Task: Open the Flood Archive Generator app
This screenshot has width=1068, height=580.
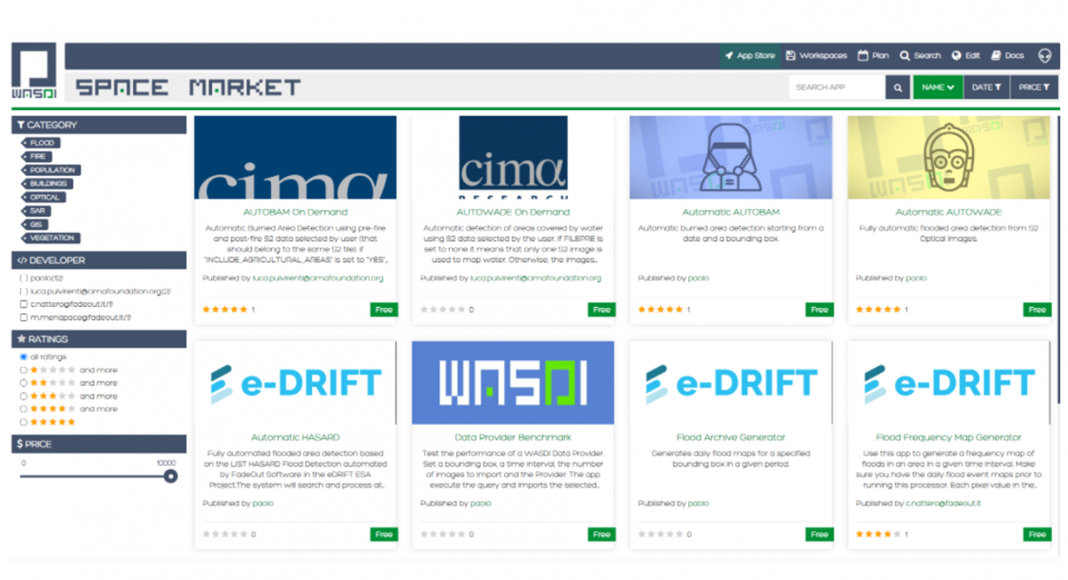Action: point(731,437)
